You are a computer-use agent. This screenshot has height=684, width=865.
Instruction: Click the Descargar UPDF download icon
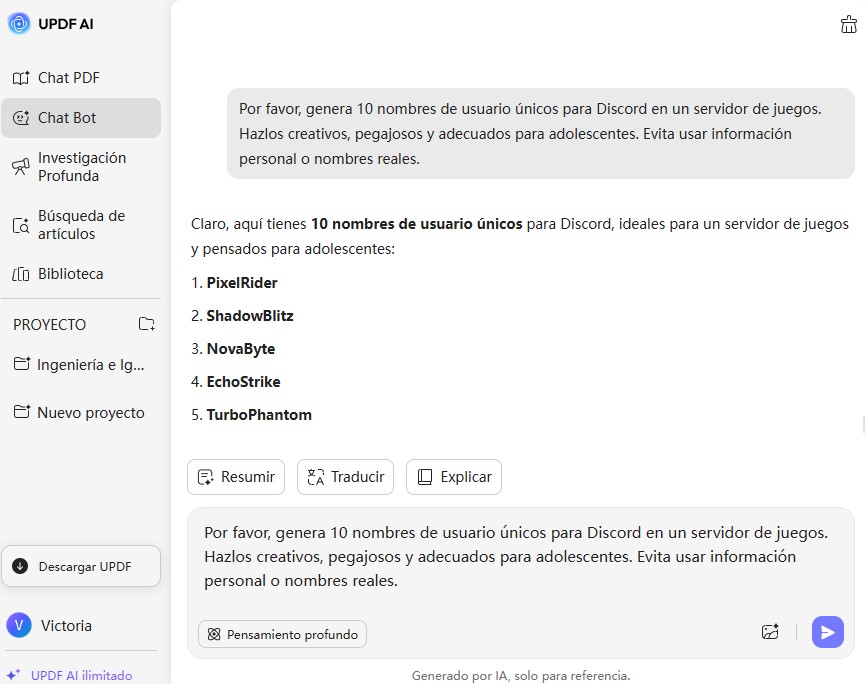click(x=20, y=566)
